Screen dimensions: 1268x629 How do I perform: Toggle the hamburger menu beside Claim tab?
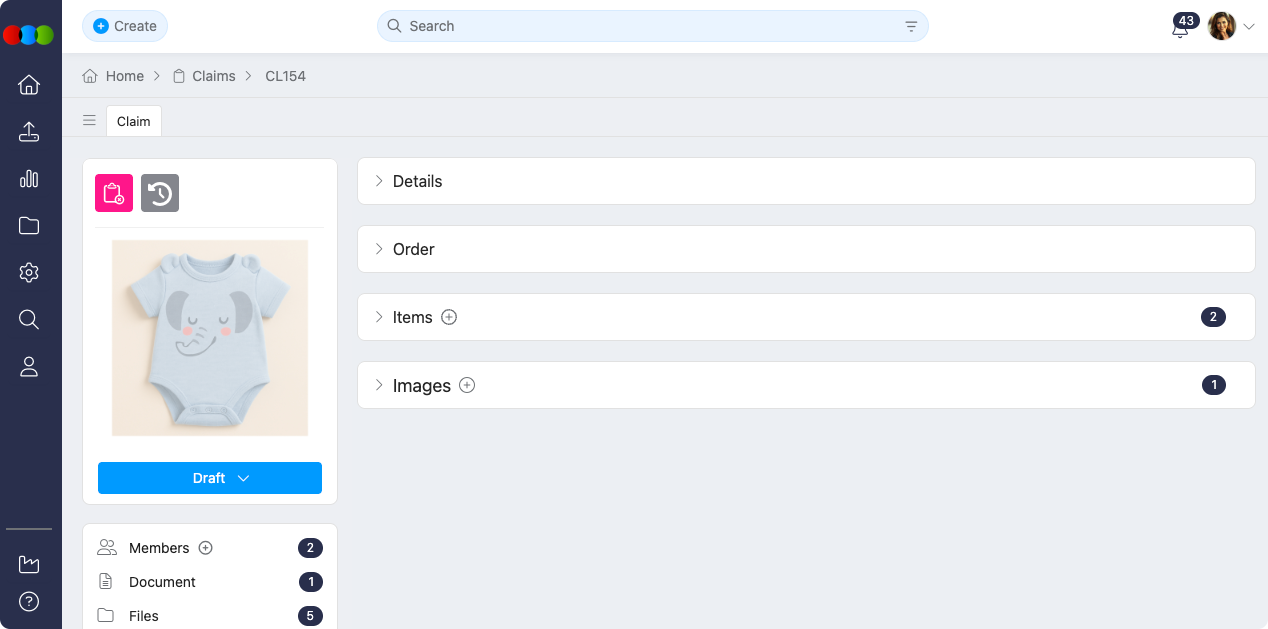tap(90, 121)
